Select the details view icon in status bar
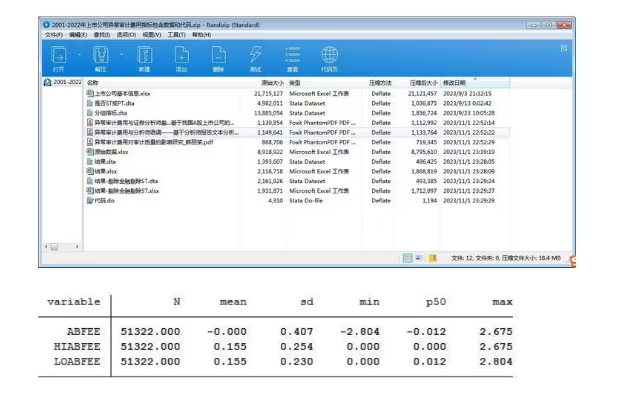The image size is (619, 400). (407, 258)
